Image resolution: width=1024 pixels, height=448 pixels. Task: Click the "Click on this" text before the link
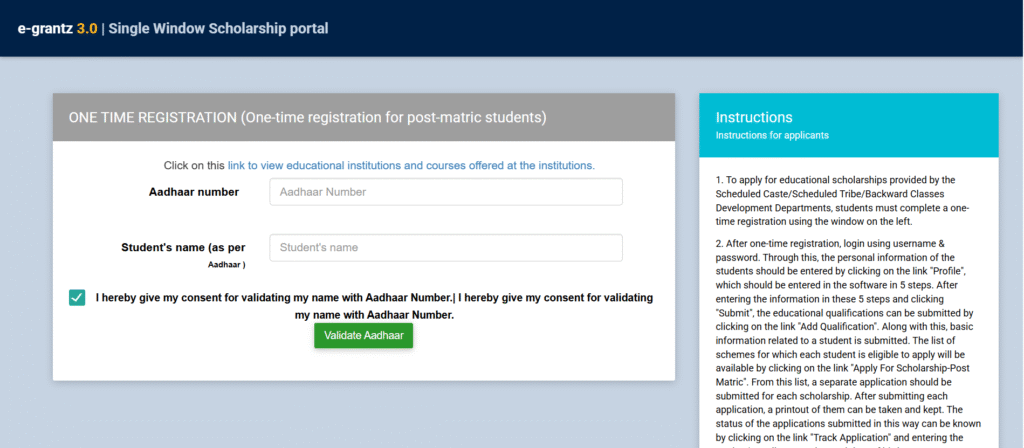coord(194,166)
